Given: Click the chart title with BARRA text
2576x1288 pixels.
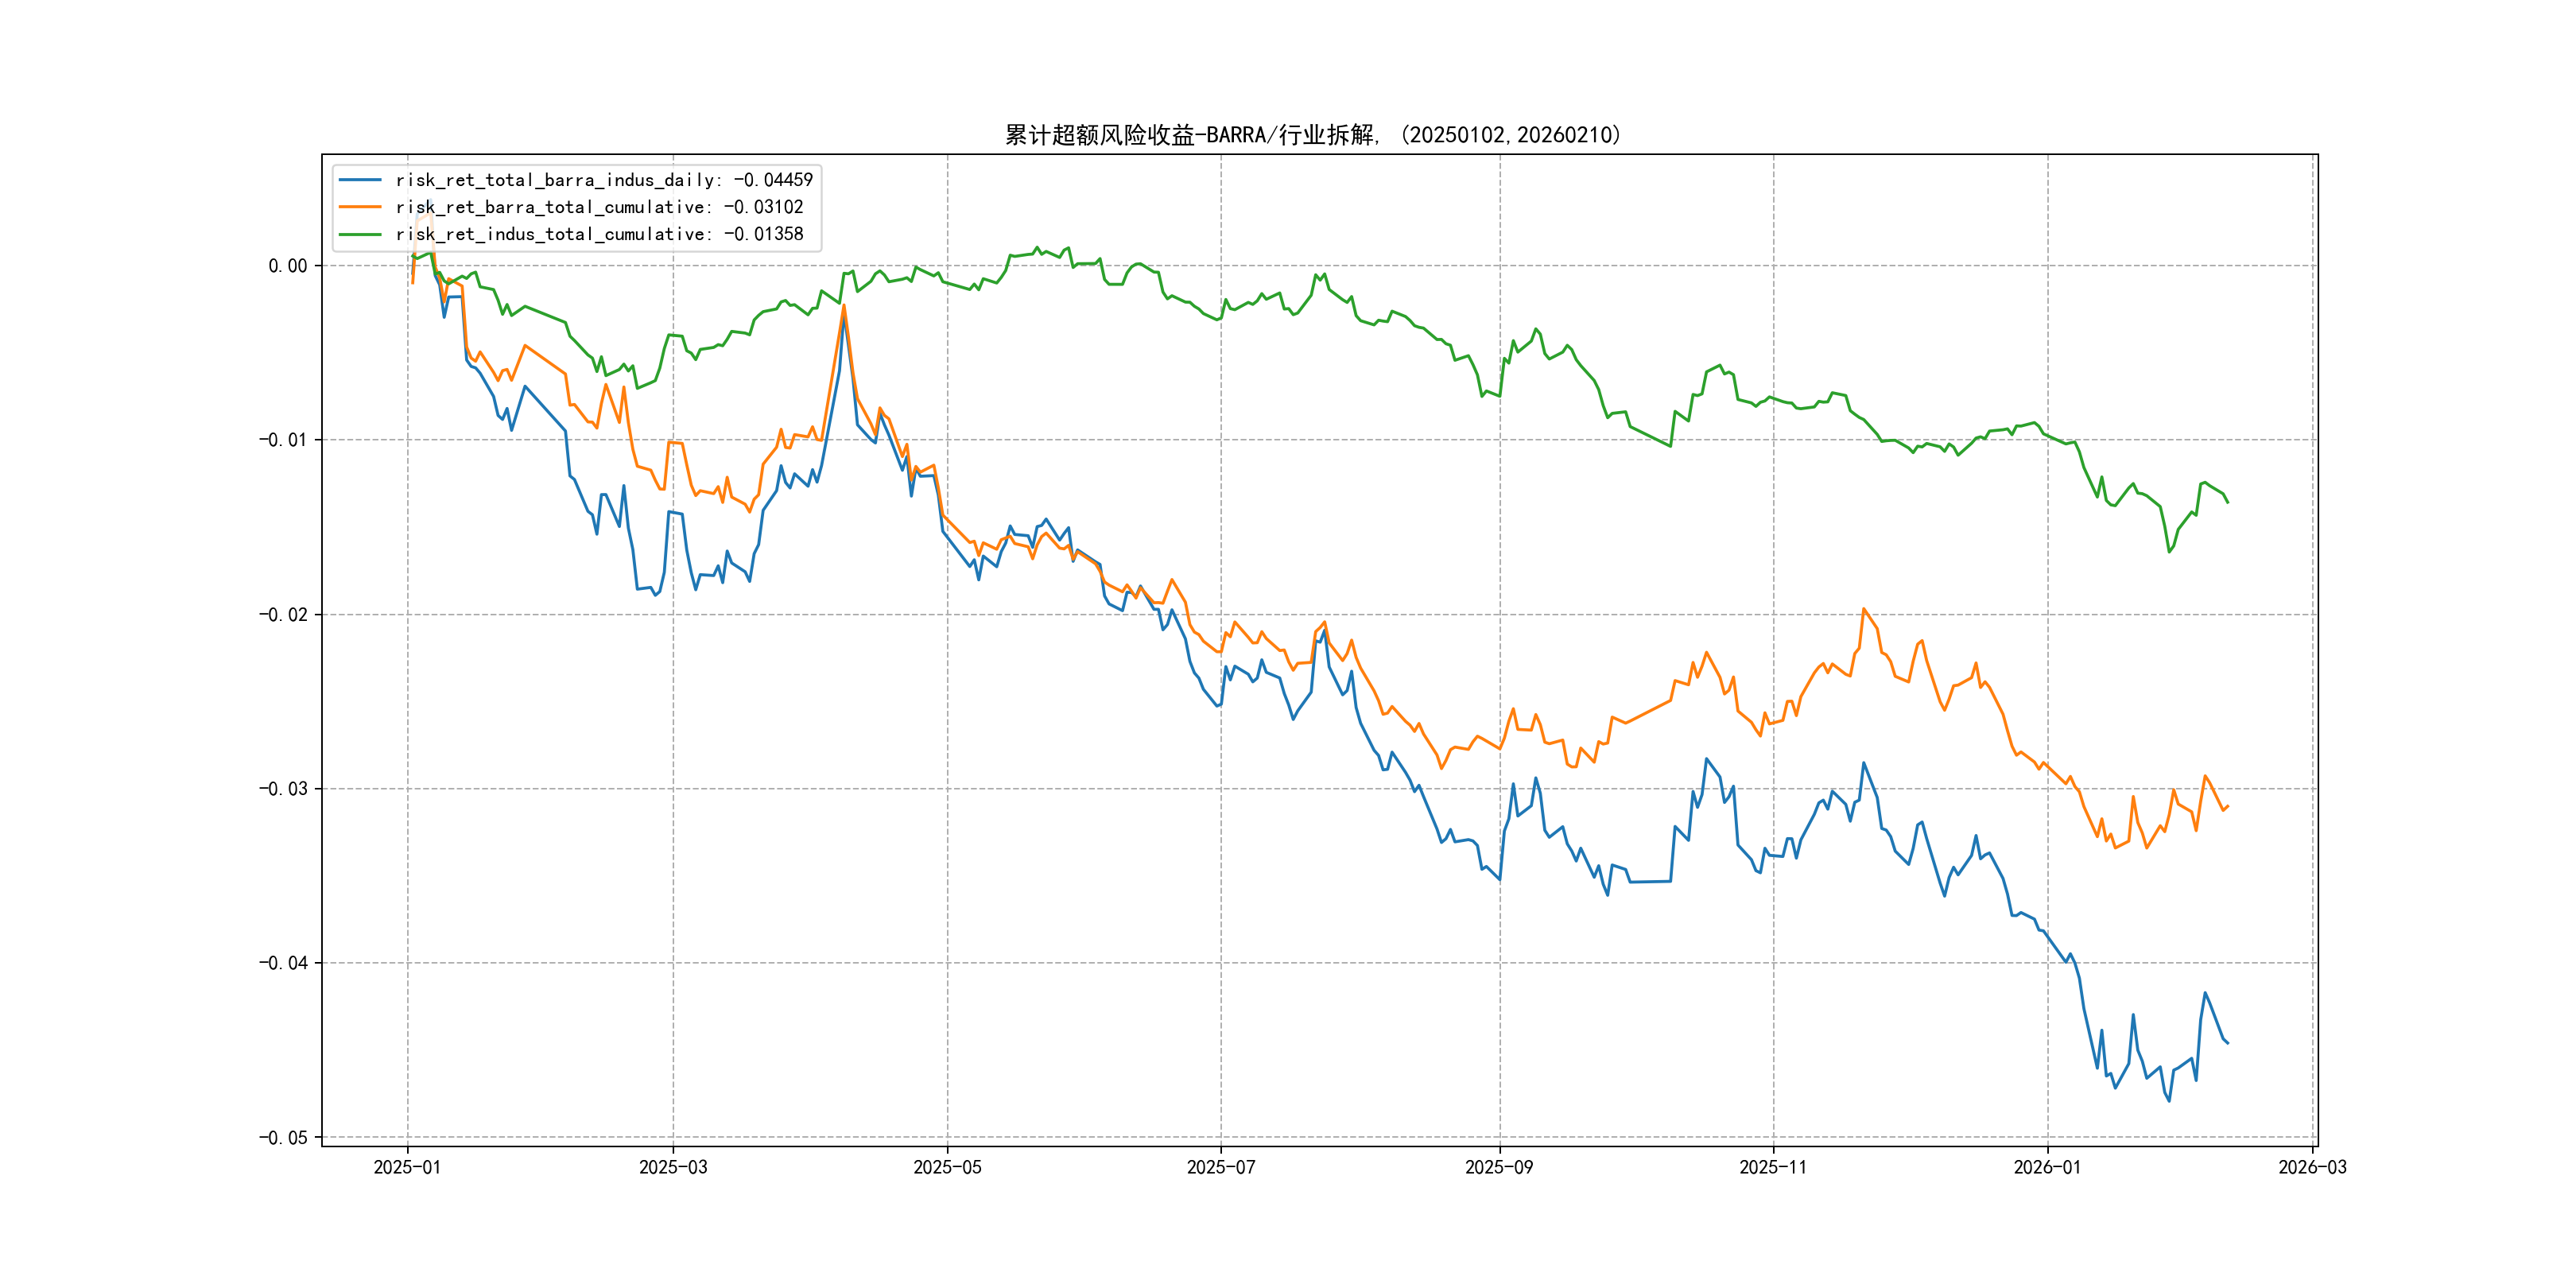Looking at the screenshot, I should tap(1313, 135).
